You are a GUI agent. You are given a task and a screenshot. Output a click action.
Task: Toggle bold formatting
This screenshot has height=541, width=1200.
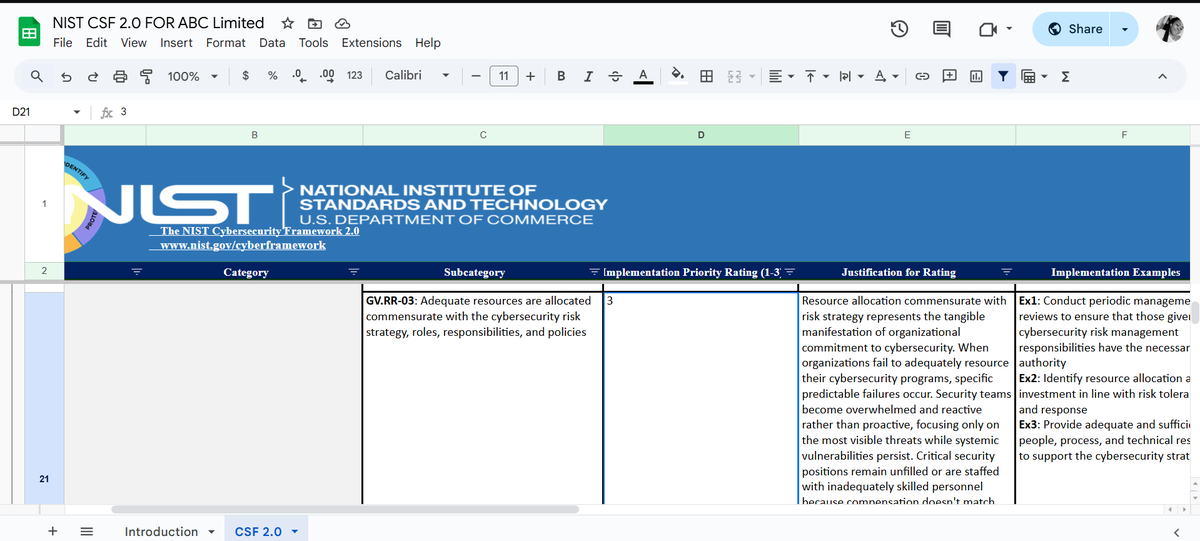click(x=561, y=76)
